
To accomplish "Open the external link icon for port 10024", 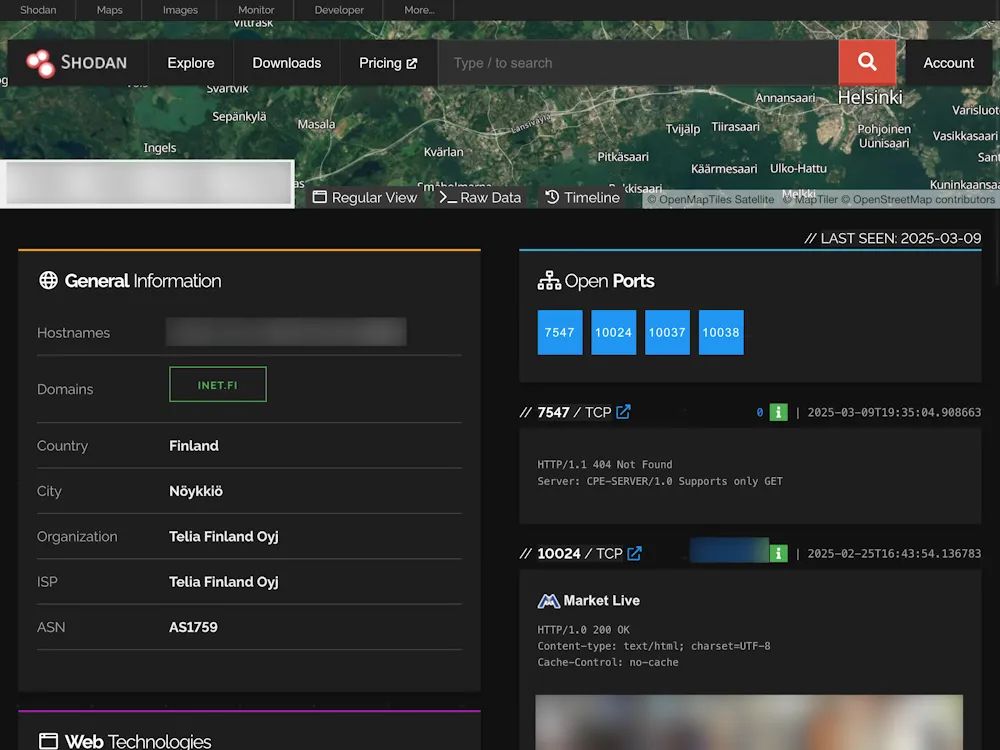I will (634, 554).
